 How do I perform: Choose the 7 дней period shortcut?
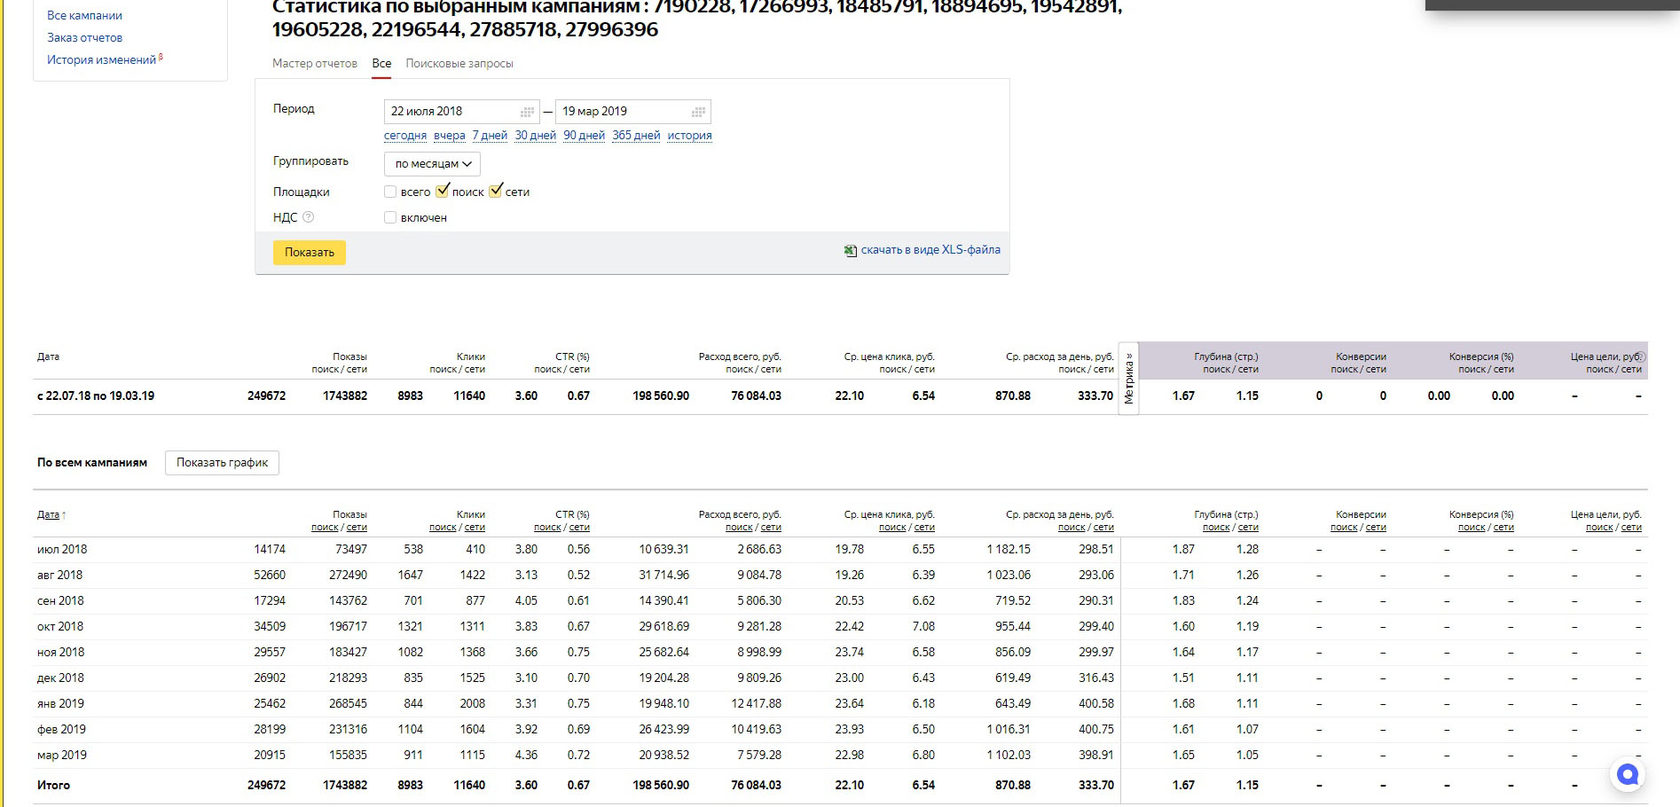pos(490,136)
